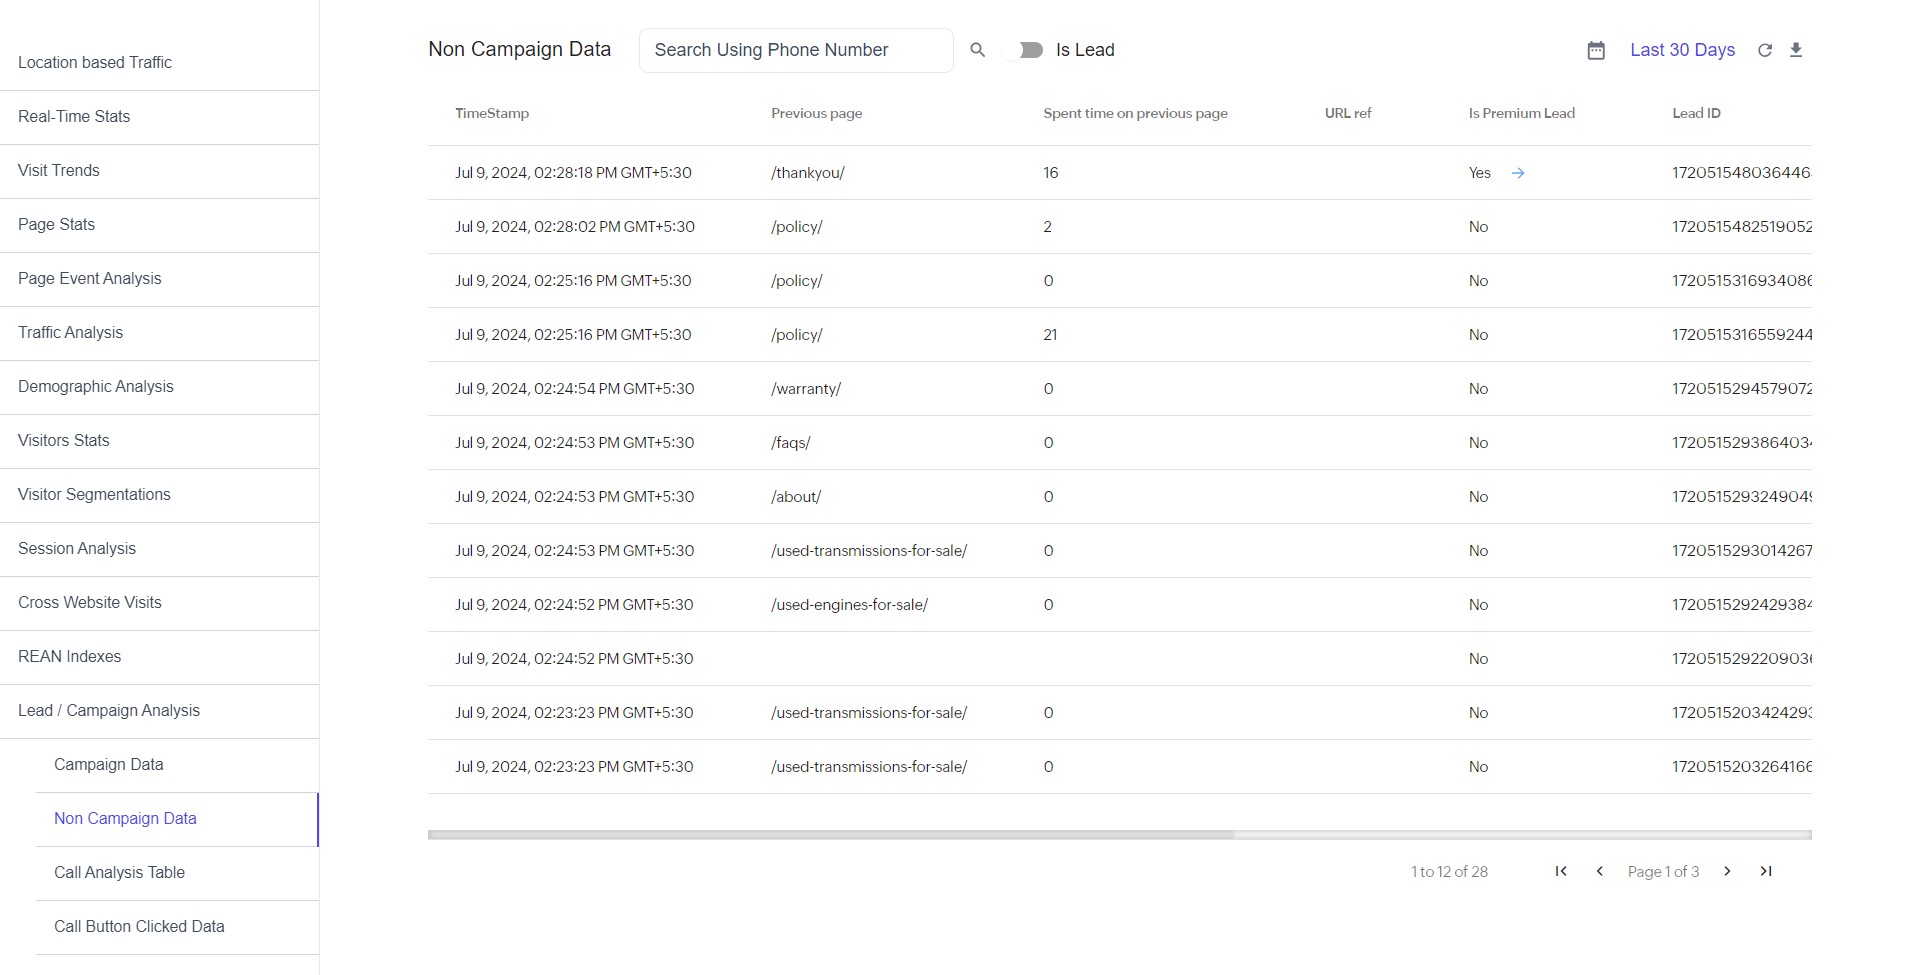Select Last 30 Days date range

[1682, 50]
